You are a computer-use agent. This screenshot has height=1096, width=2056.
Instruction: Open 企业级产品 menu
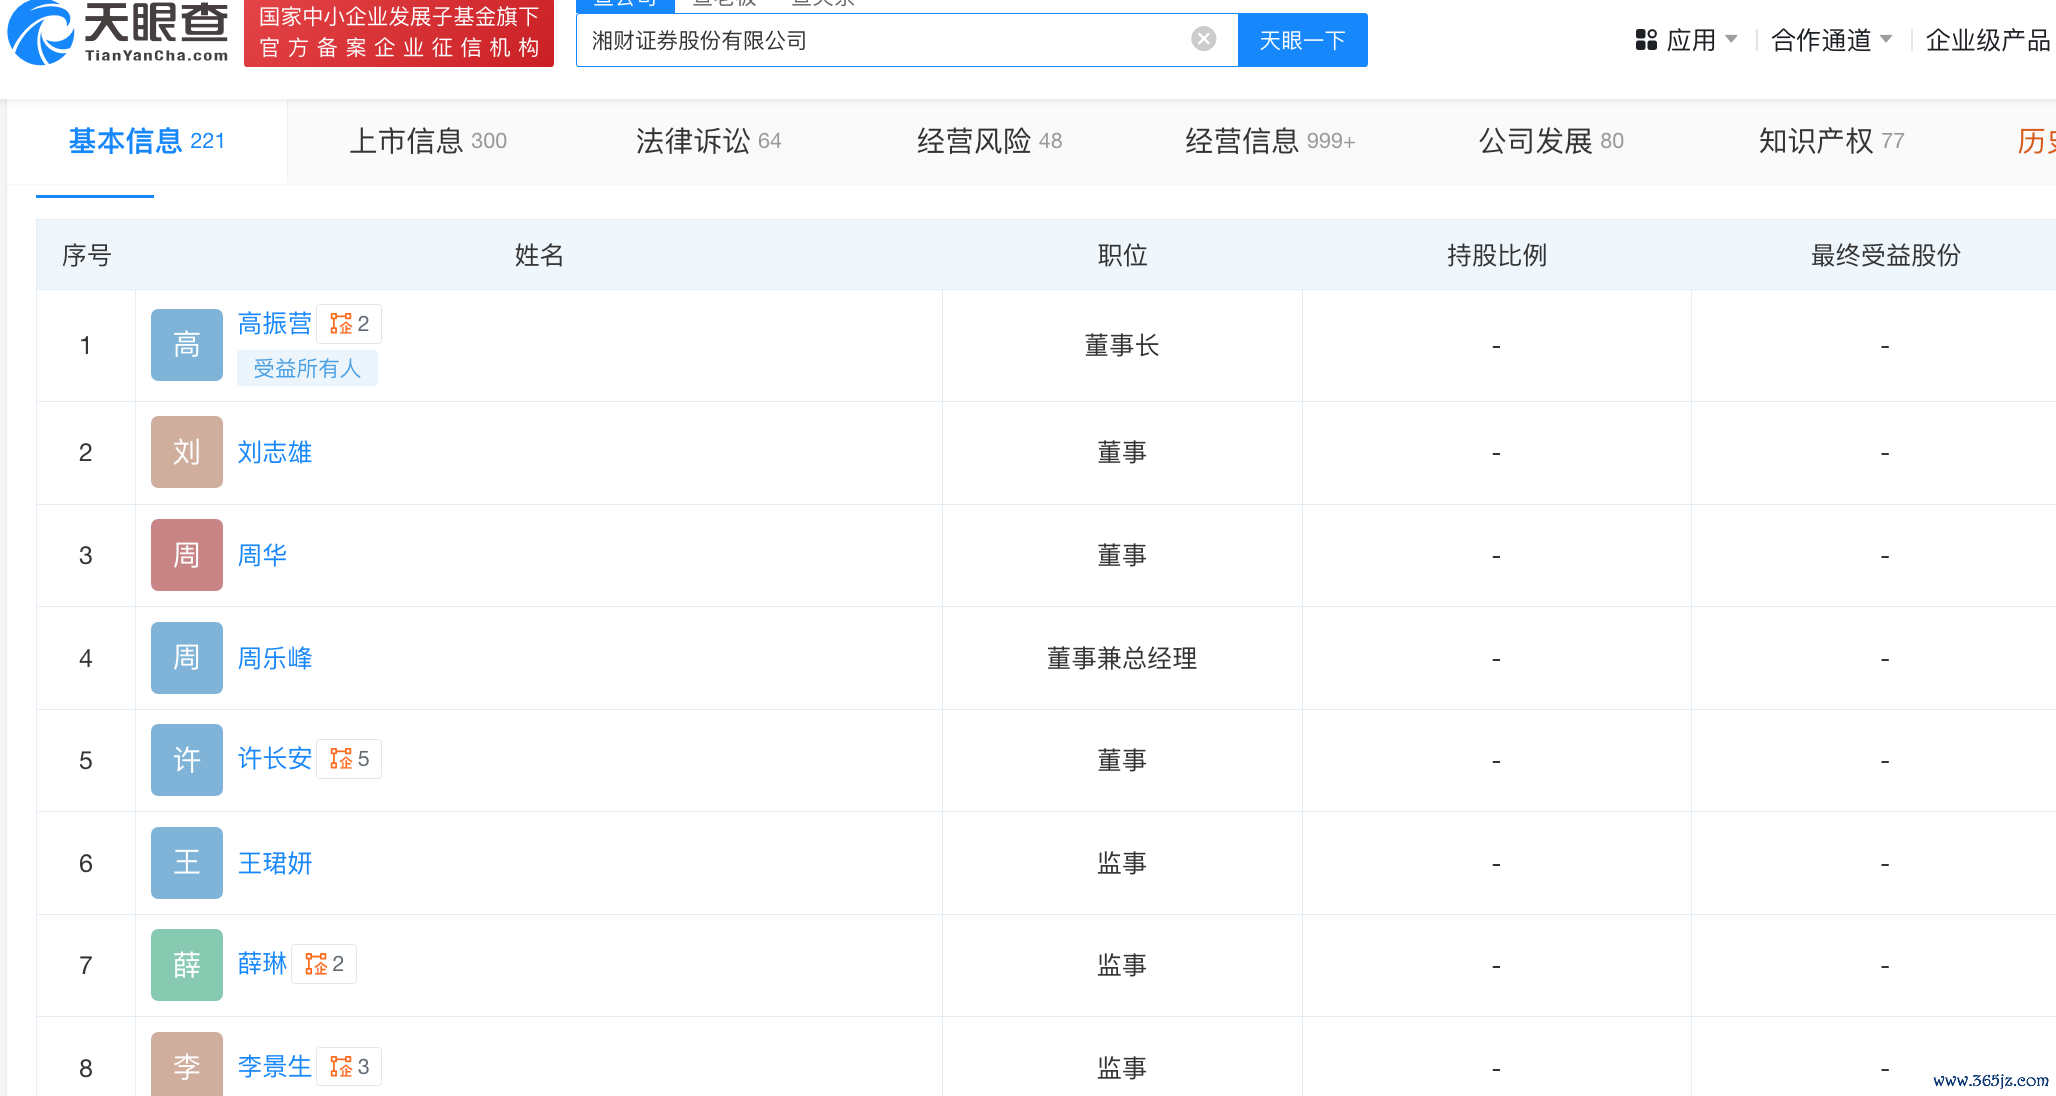coord(1989,40)
